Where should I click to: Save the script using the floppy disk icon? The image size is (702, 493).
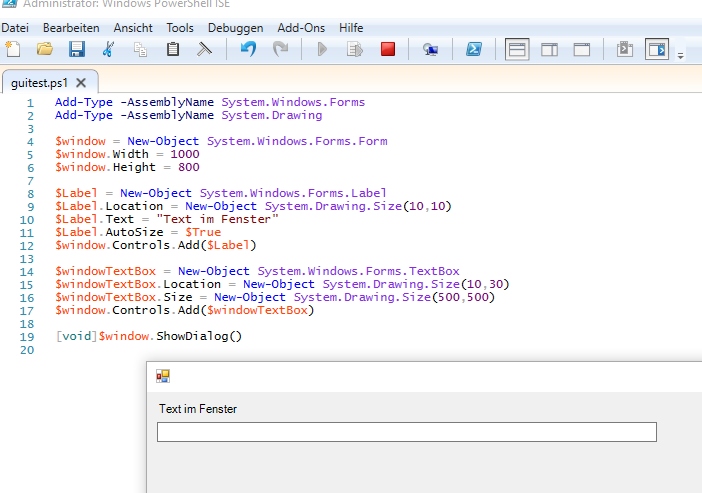pyautogui.click(x=76, y=49)
